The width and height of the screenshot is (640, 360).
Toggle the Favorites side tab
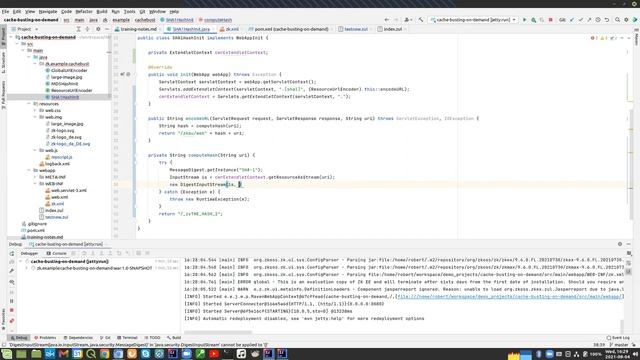point(3,319)
